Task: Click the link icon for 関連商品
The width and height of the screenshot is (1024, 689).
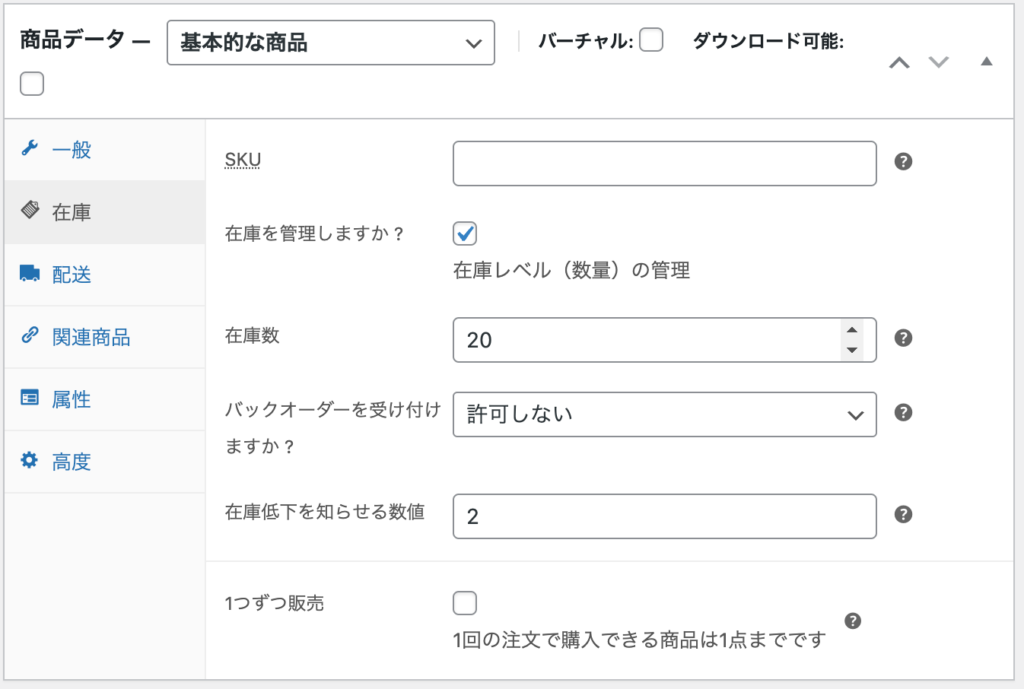Action: click(29, 335)
